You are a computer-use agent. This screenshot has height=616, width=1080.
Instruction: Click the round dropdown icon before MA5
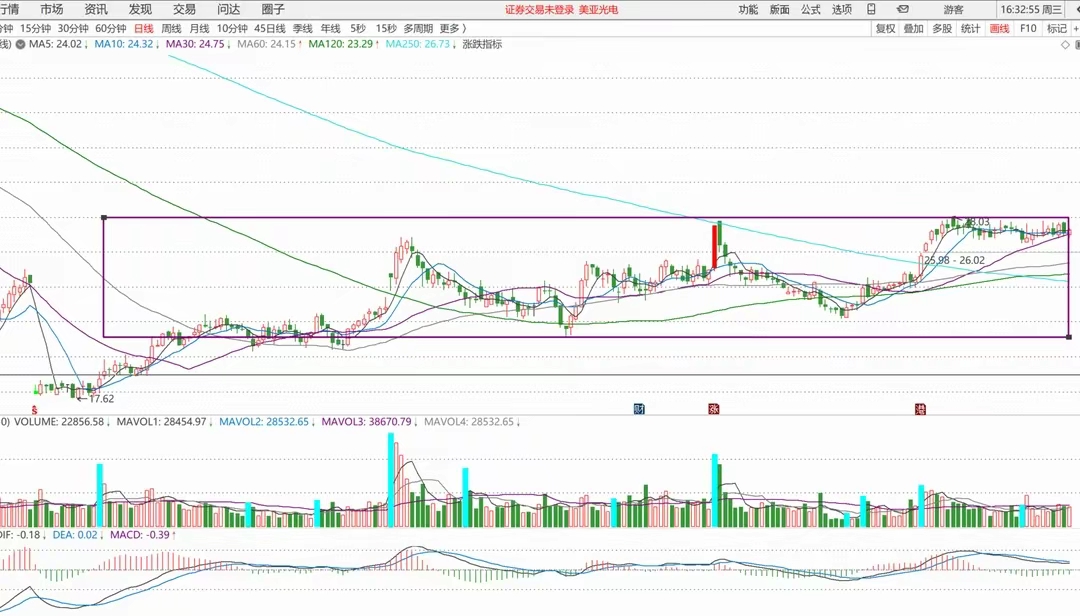pyautogui.click(x=21, y=44)
